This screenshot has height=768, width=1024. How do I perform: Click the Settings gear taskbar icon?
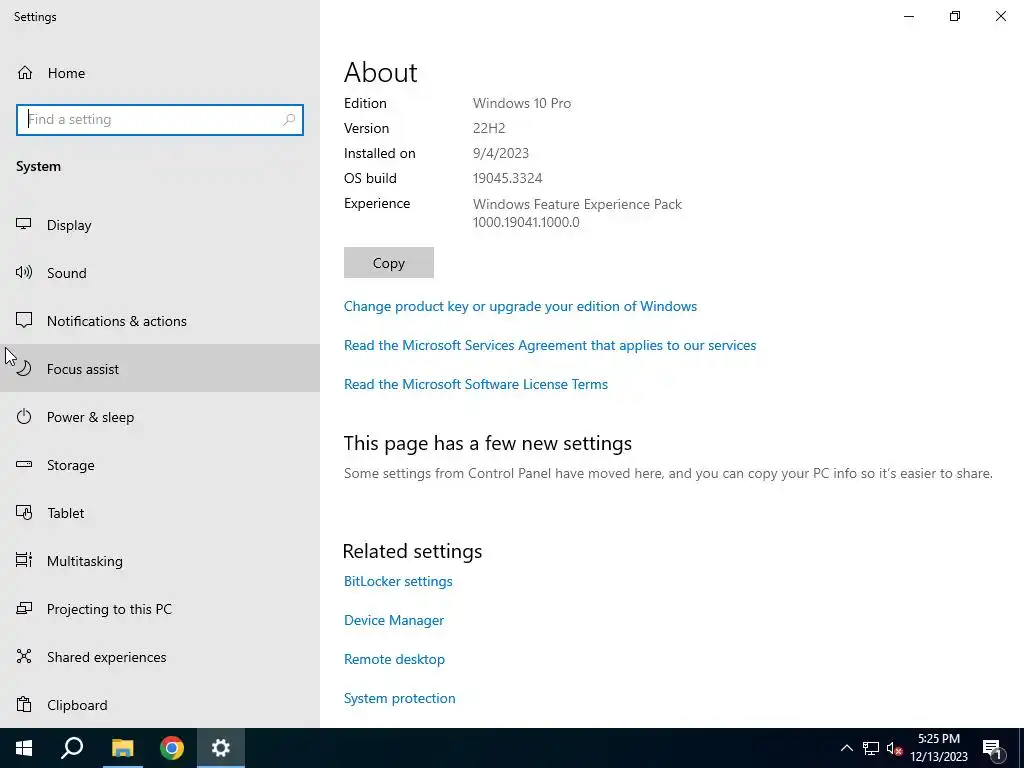click(221, 748)
